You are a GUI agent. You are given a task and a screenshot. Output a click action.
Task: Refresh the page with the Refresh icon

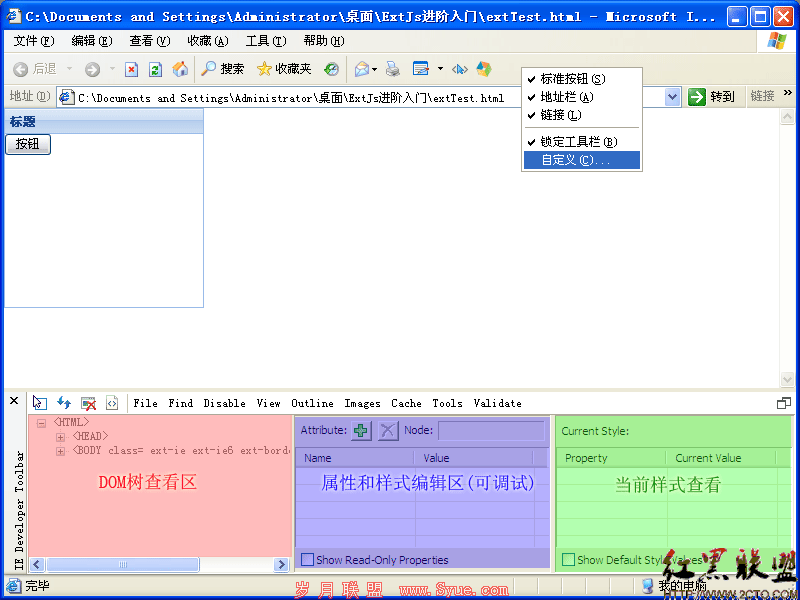click(156, 69)
